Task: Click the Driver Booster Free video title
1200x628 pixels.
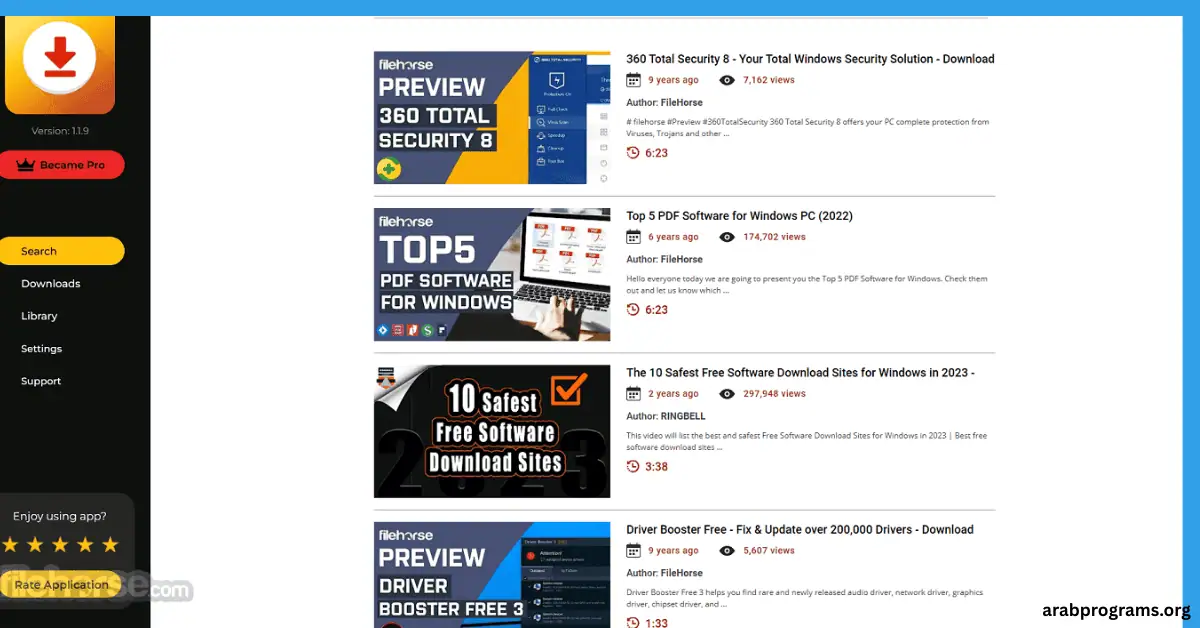Action: [800, 529]
